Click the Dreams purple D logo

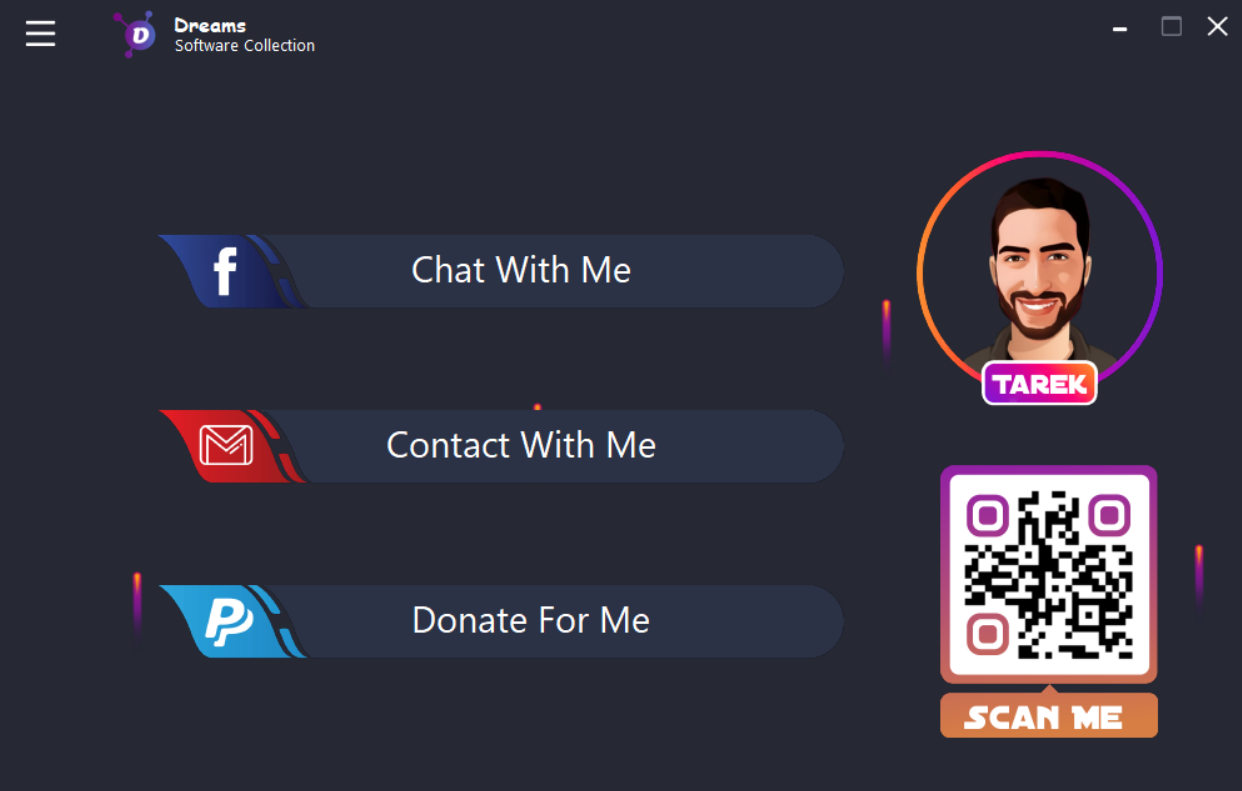[x=135, y=34]
